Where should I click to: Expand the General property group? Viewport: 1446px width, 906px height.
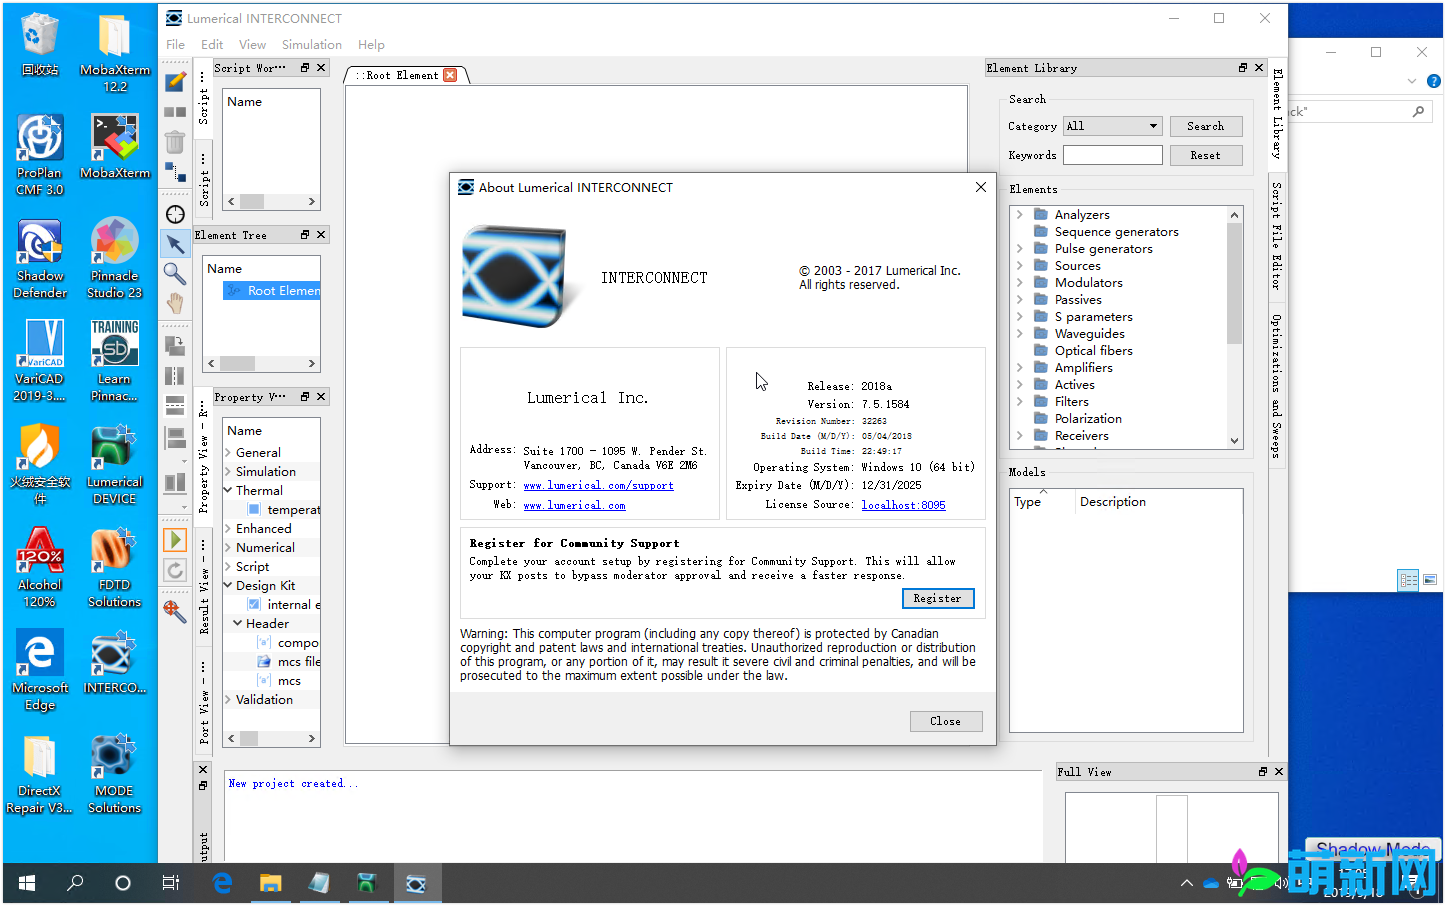pos(228,453)
